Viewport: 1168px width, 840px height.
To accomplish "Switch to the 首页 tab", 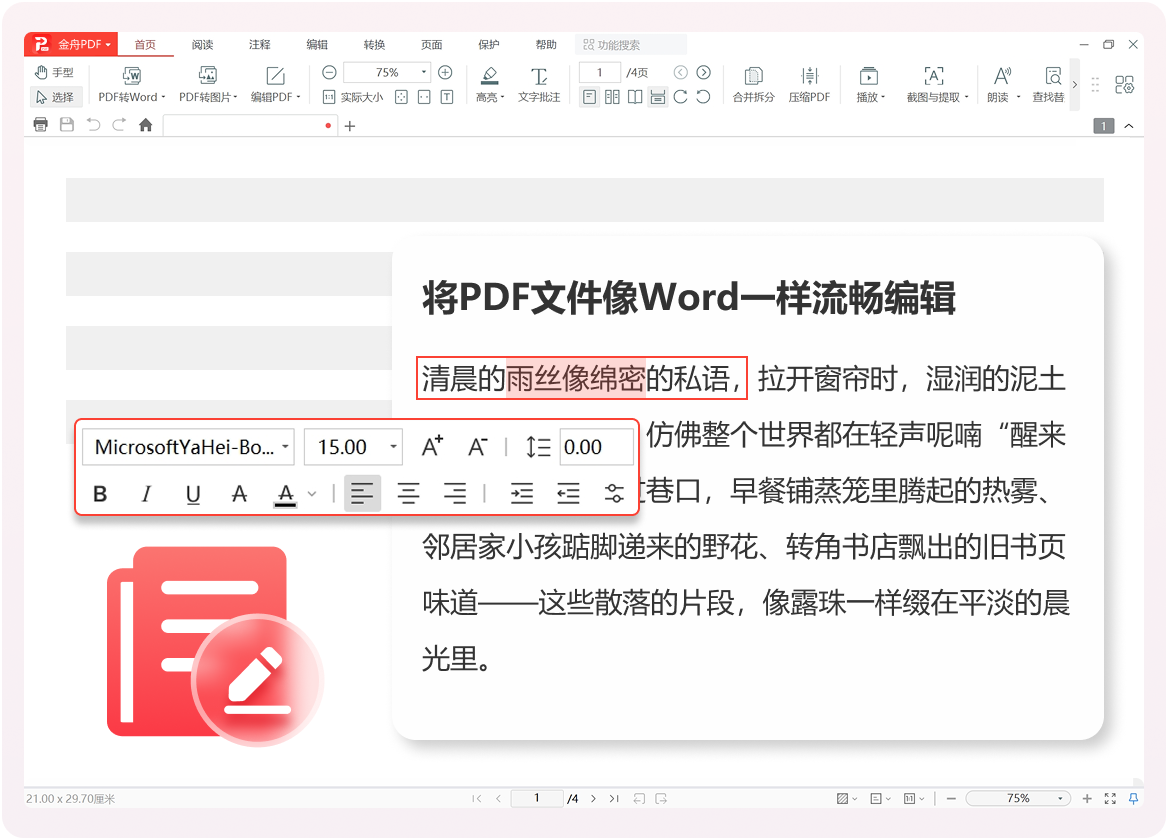I will click(145, 45).
